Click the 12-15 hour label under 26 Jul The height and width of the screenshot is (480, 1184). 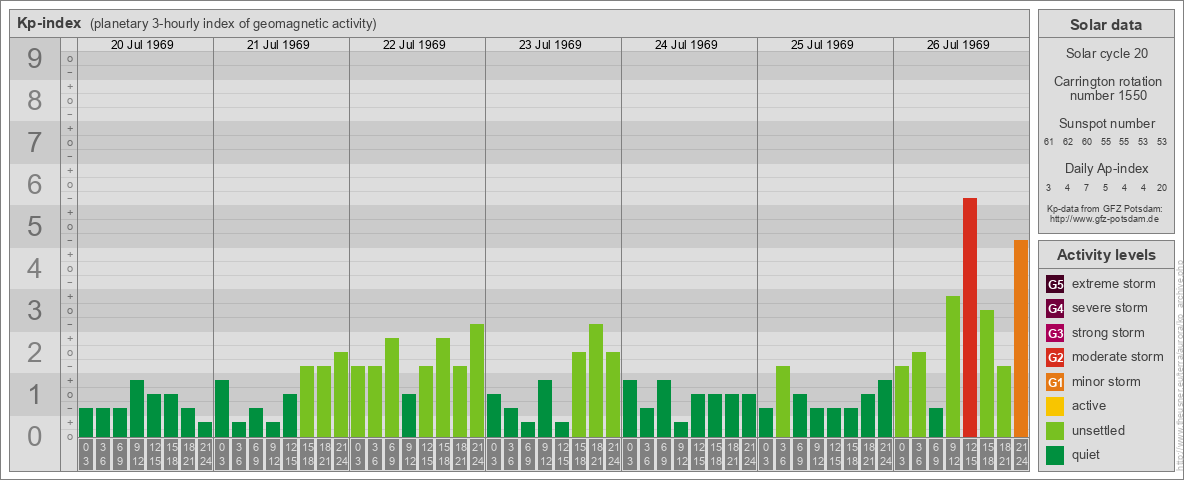tap(970, 455)
